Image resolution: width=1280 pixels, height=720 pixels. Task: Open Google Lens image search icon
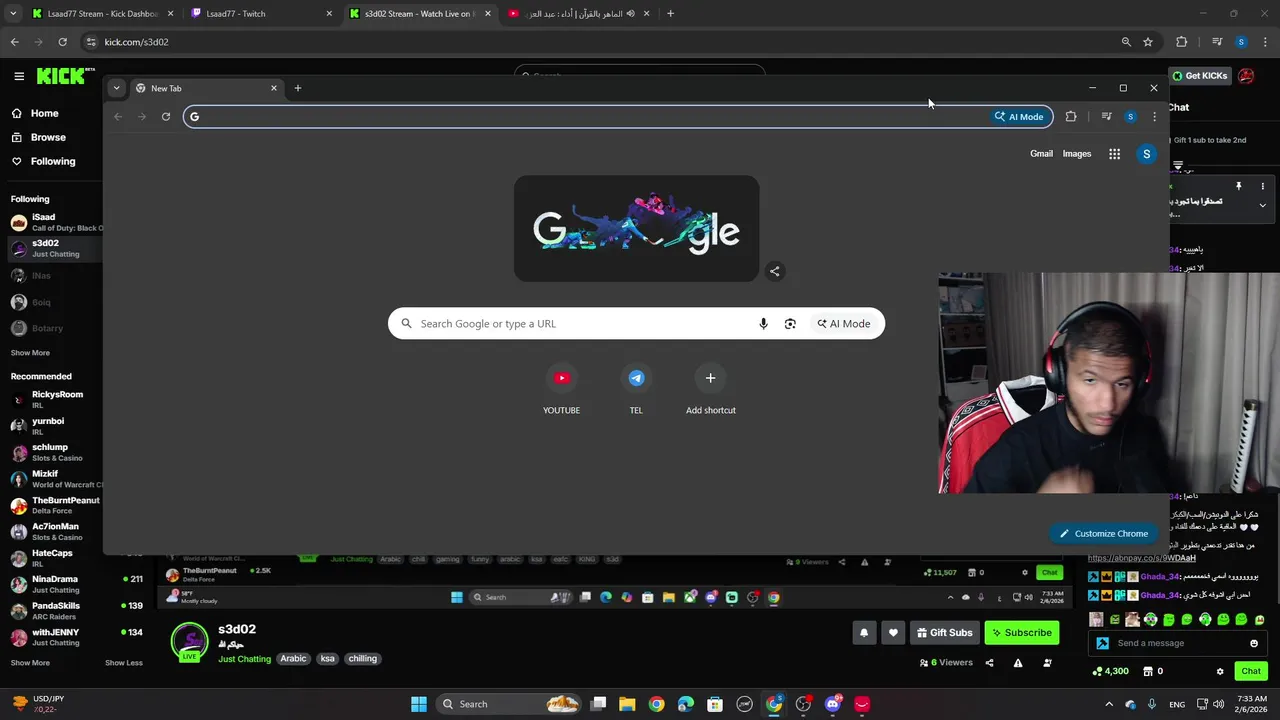[790, 323]
